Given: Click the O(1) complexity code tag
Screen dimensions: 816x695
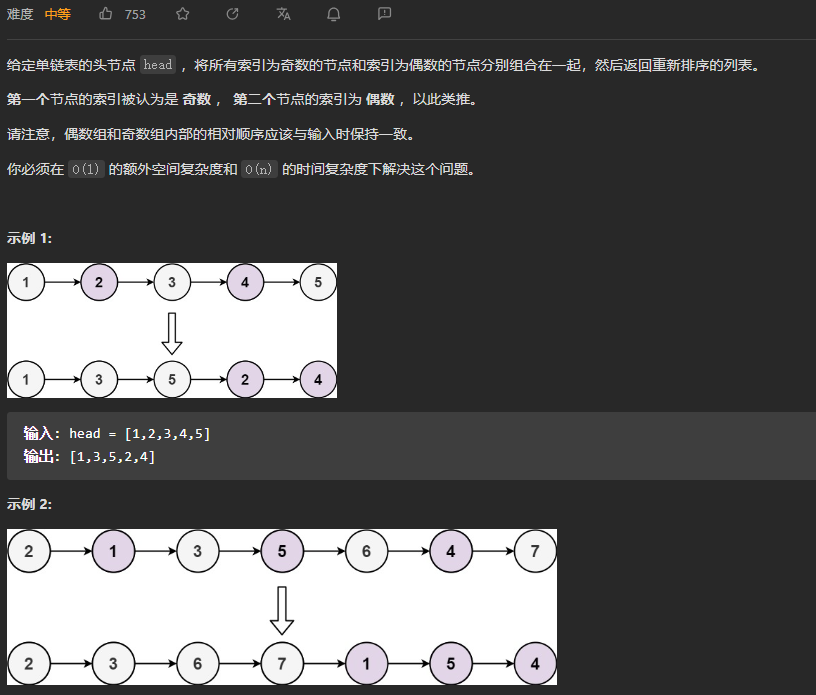Looking at the screenshot, I should 86,169.
